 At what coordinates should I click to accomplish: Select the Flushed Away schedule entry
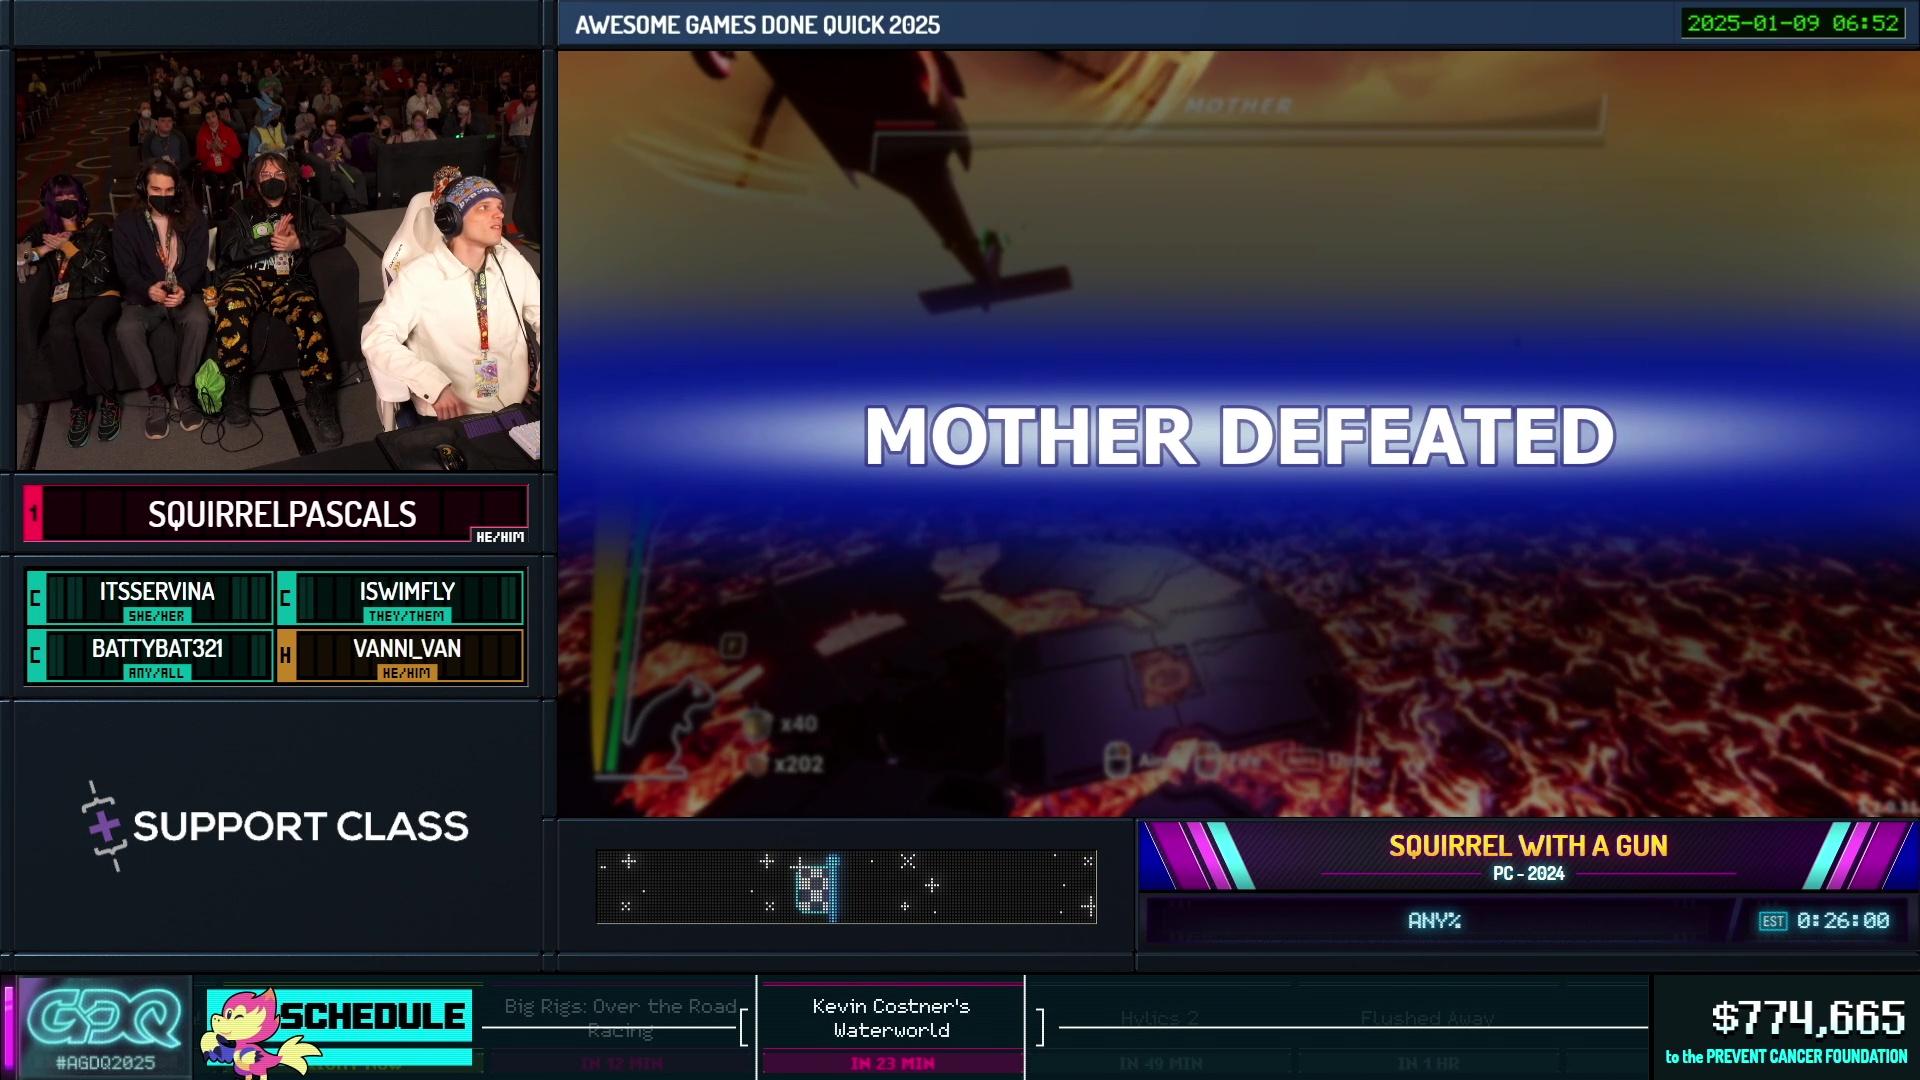click(x=1427, y=1018)
